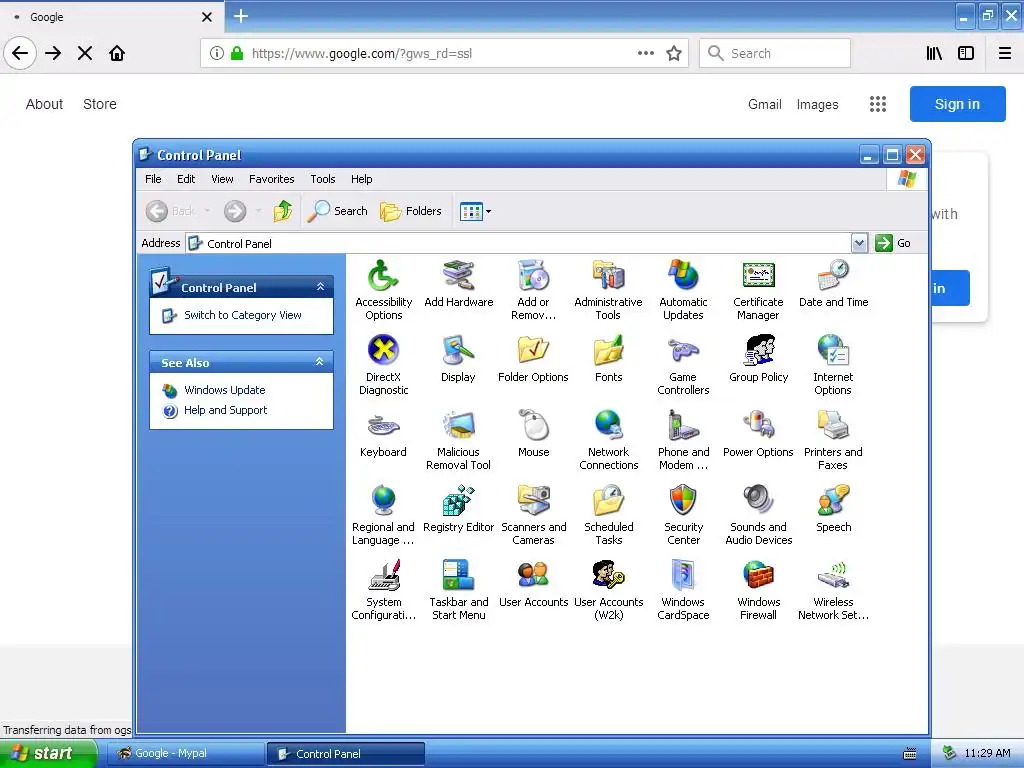Open Administrative Tools icon

tap(608, 290)
